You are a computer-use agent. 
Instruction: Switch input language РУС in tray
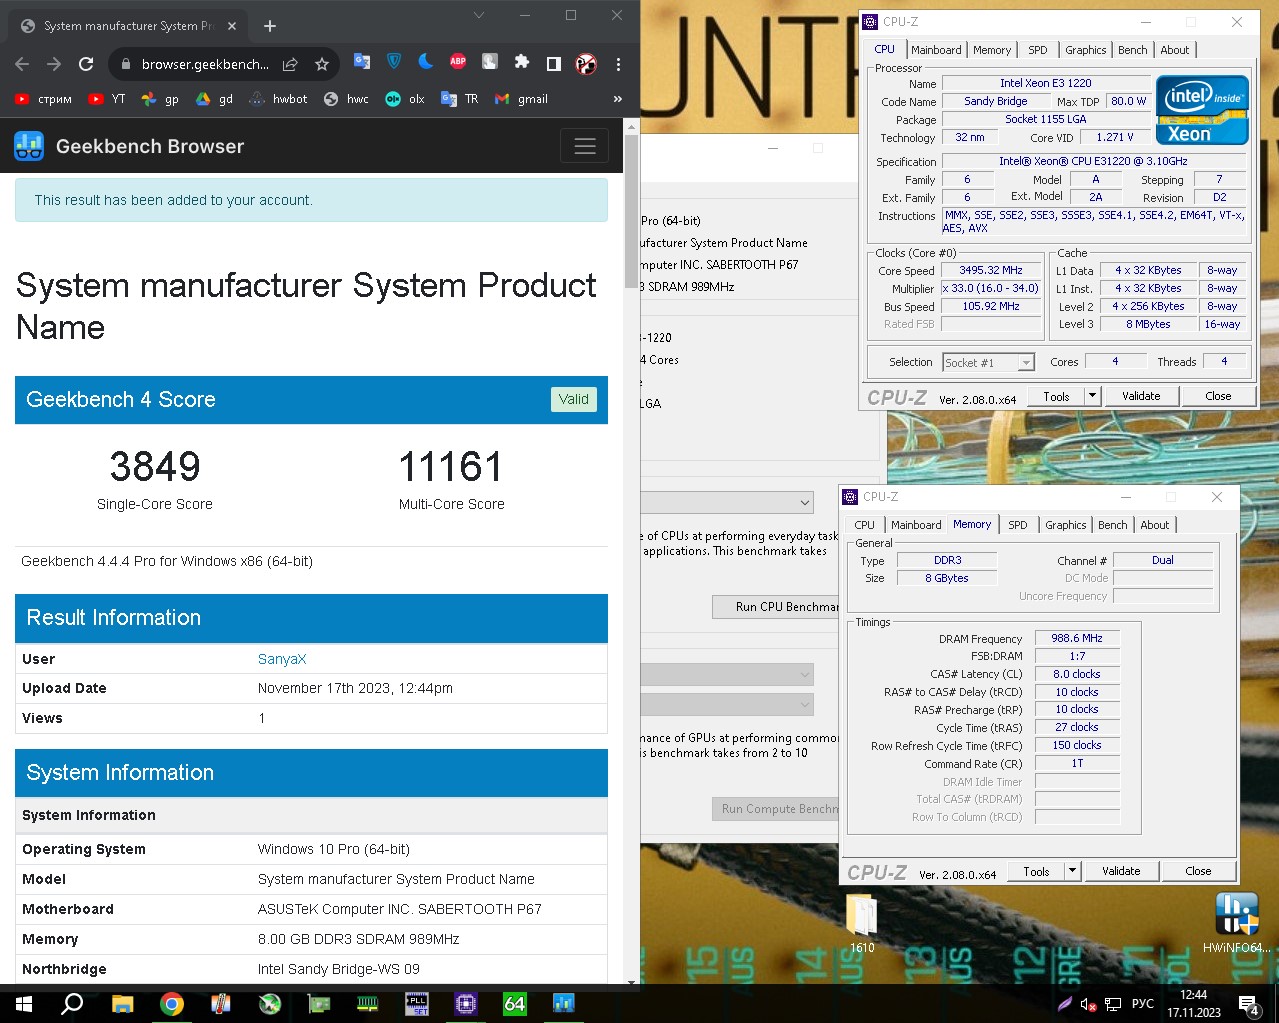1143,1004
